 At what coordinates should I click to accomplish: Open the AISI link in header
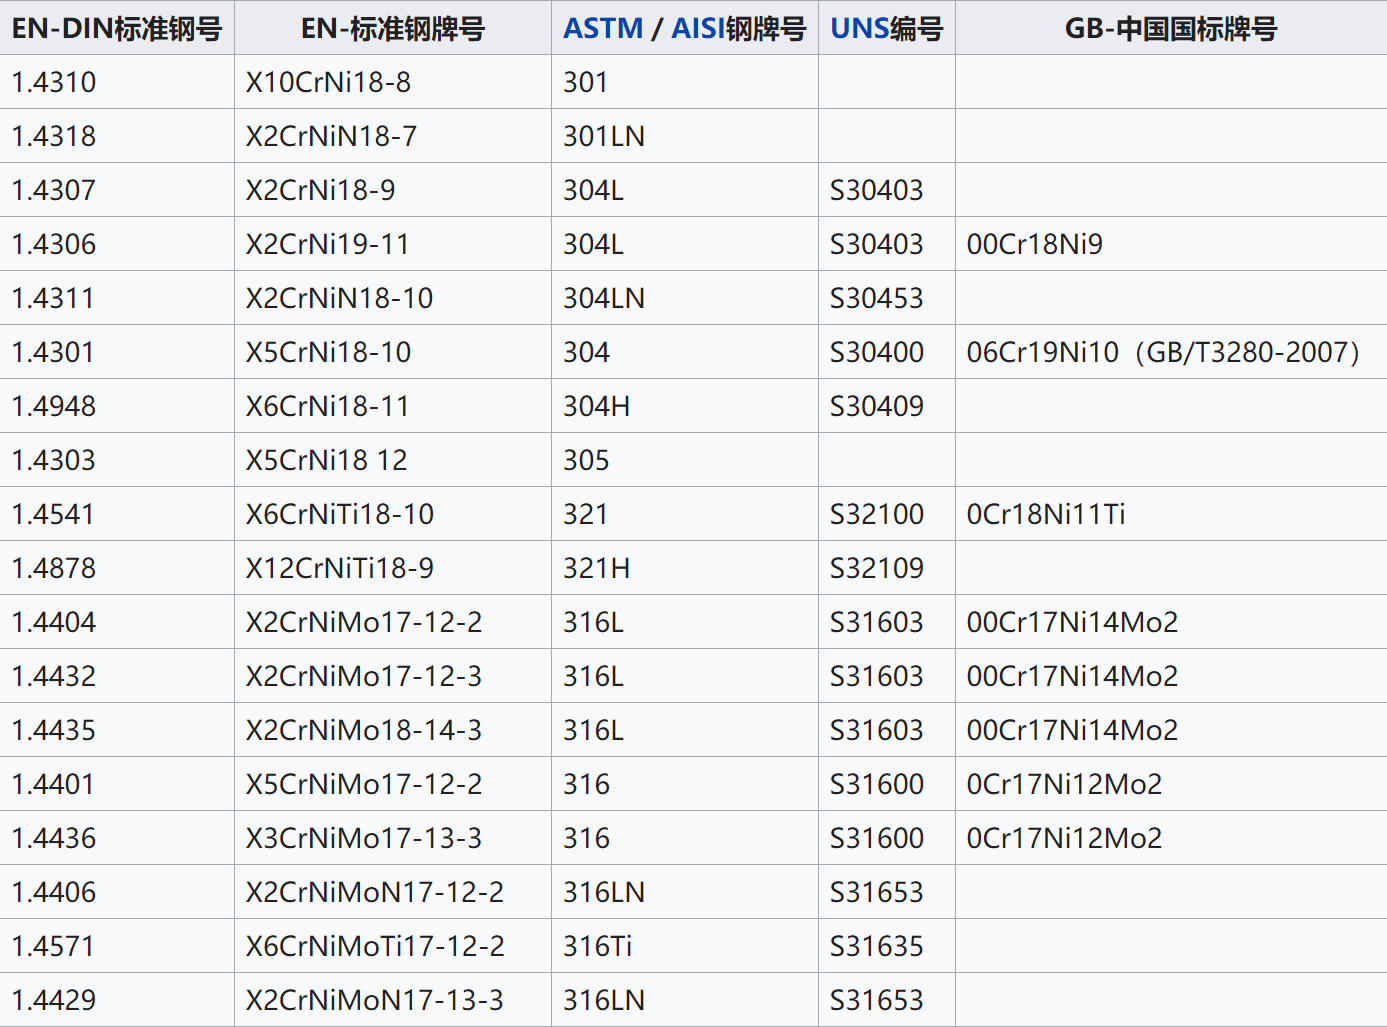697,28
